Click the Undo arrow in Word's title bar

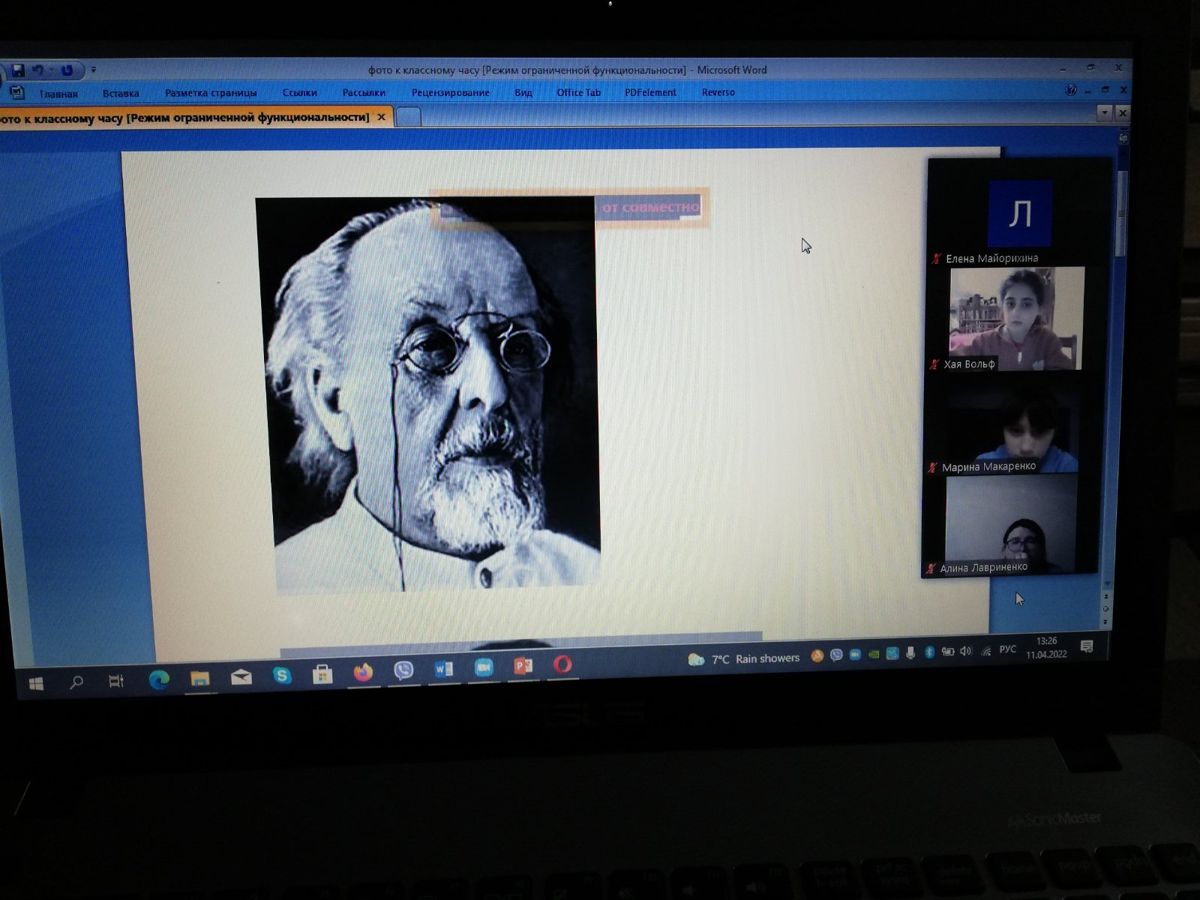(40, 70)
